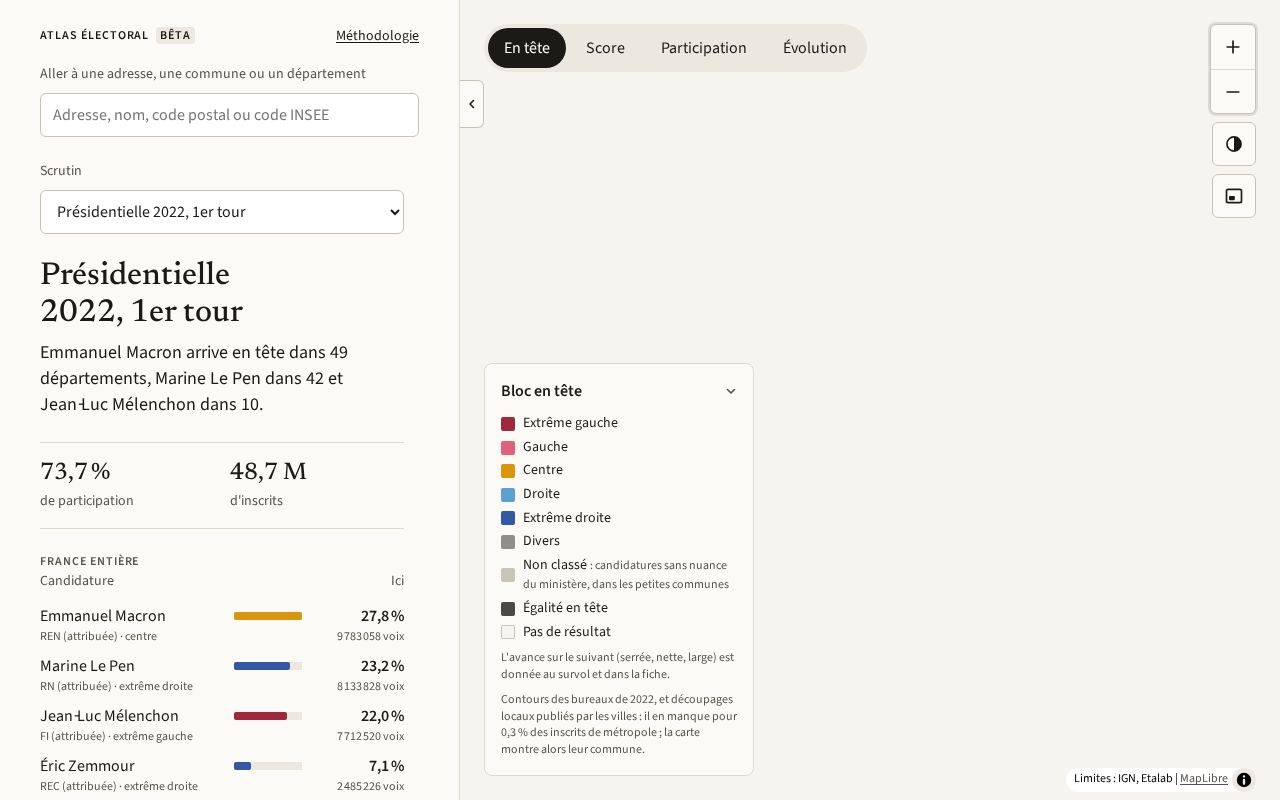Screen dimensions: 1280x800
Task: Click the 7 712 520 voix value
Action: [x=370, y=736]
